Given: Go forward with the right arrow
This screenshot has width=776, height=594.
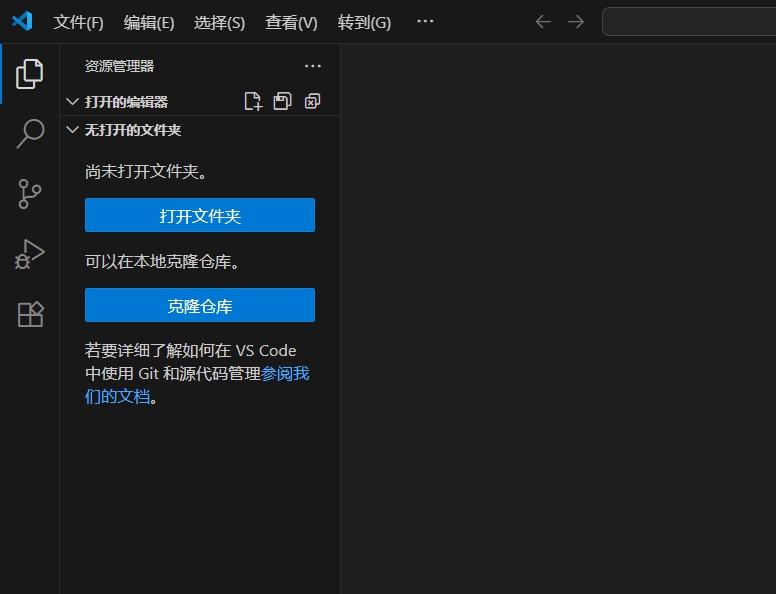Looking at the screenshot, I should pyautogui.click(x=576, y=22).
